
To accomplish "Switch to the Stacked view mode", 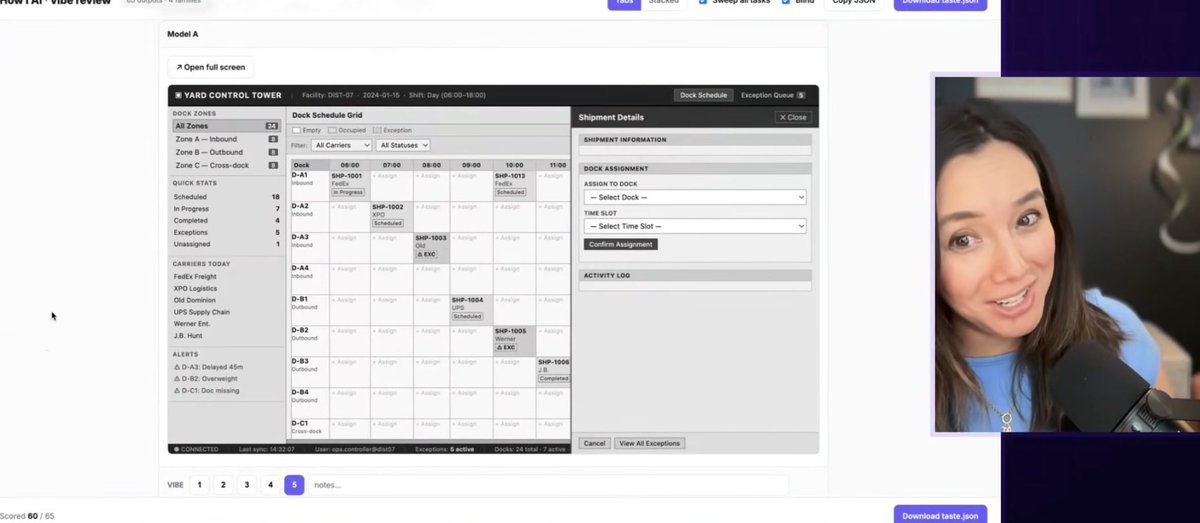I will click(663, 3).
